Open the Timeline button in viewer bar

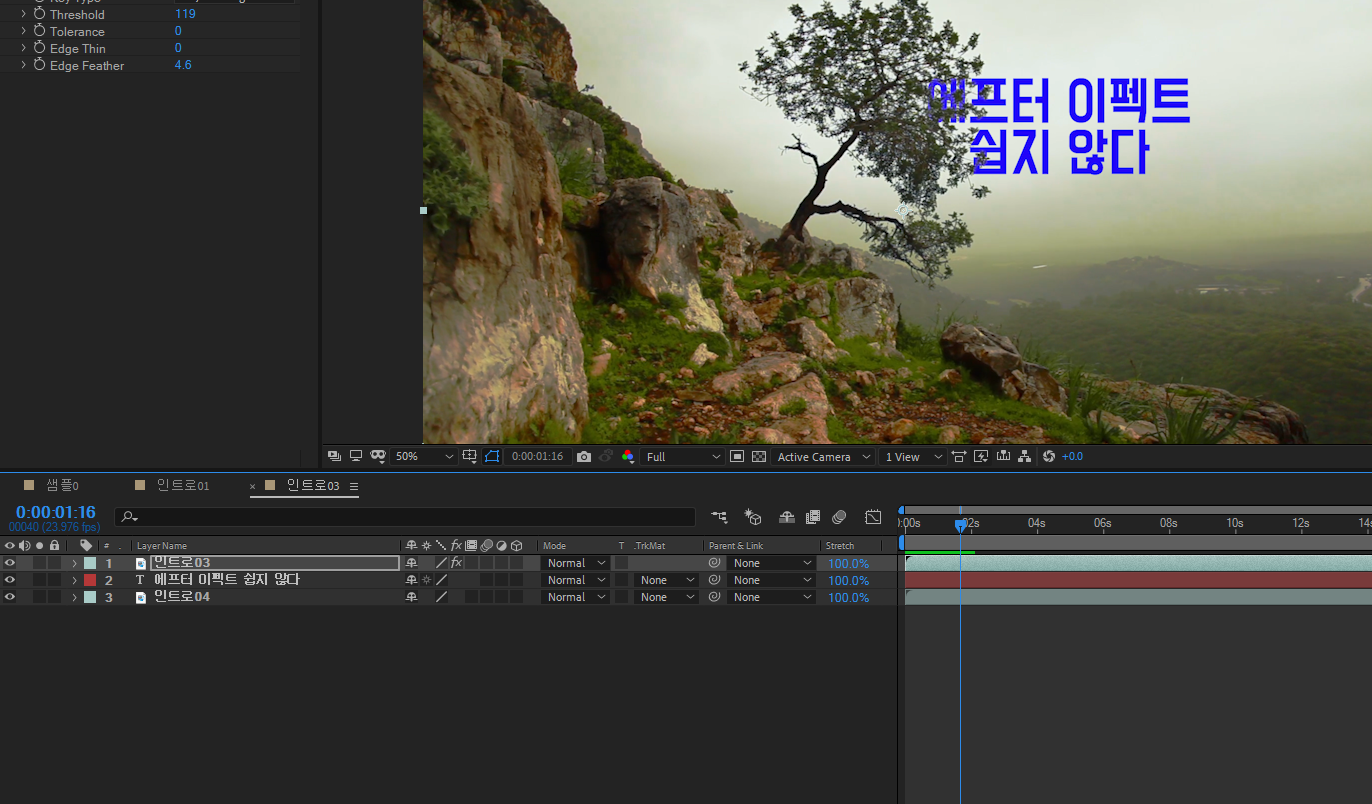tap(1003, 456)
